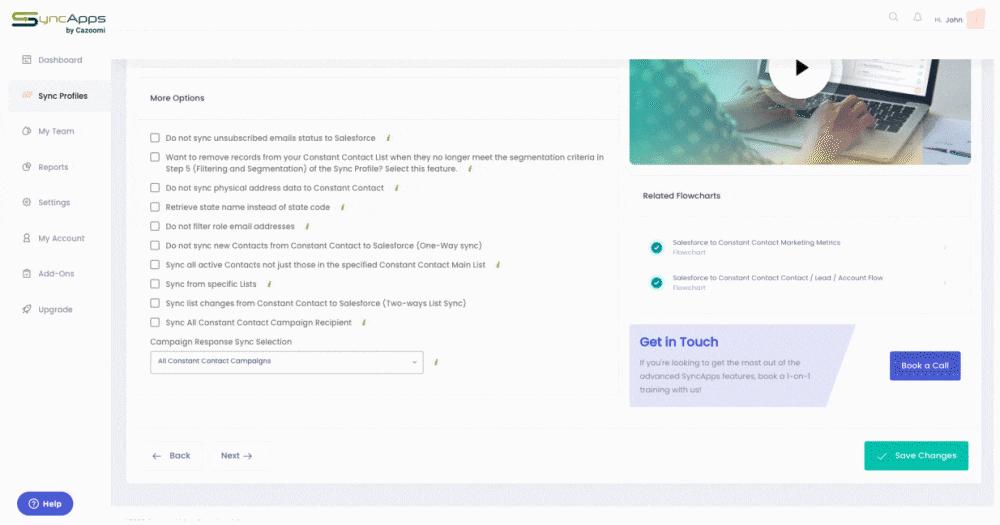
Task: Open John's user avatar
Action: point(976,19)
